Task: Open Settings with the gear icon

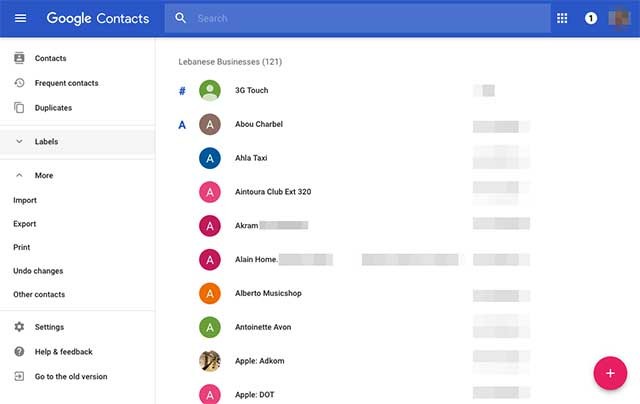Action: (x=19, y=327)
